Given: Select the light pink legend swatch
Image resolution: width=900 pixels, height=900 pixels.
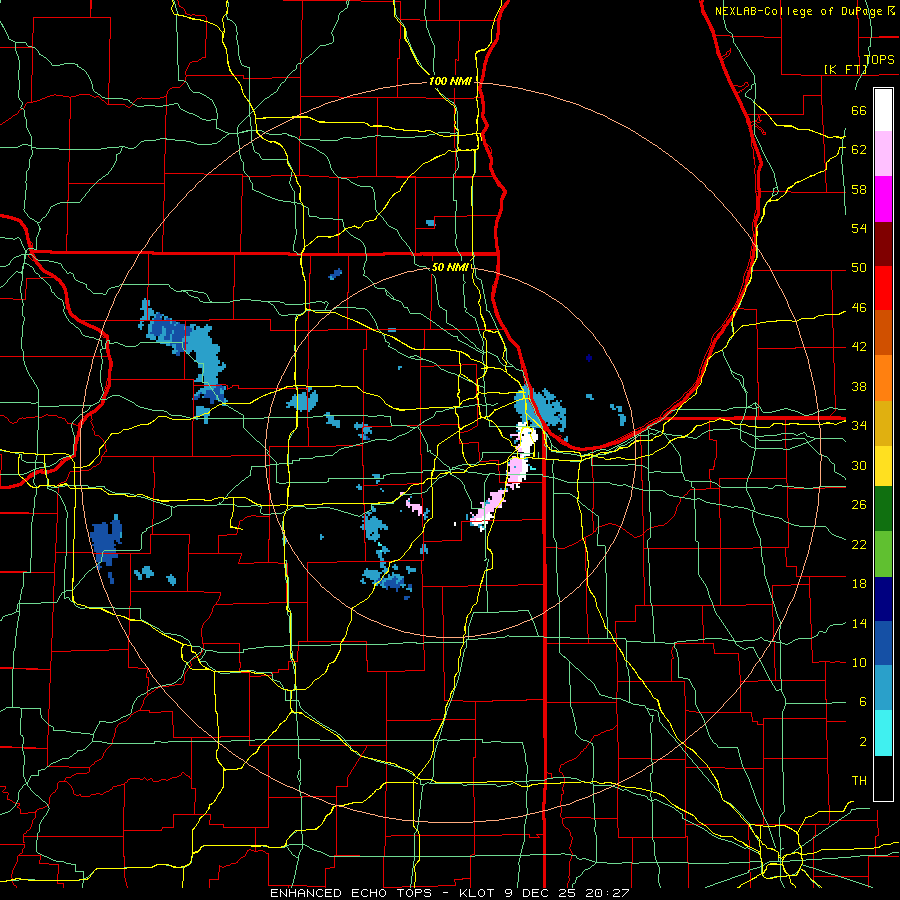Looking at the screenshot, I should 883,154.
